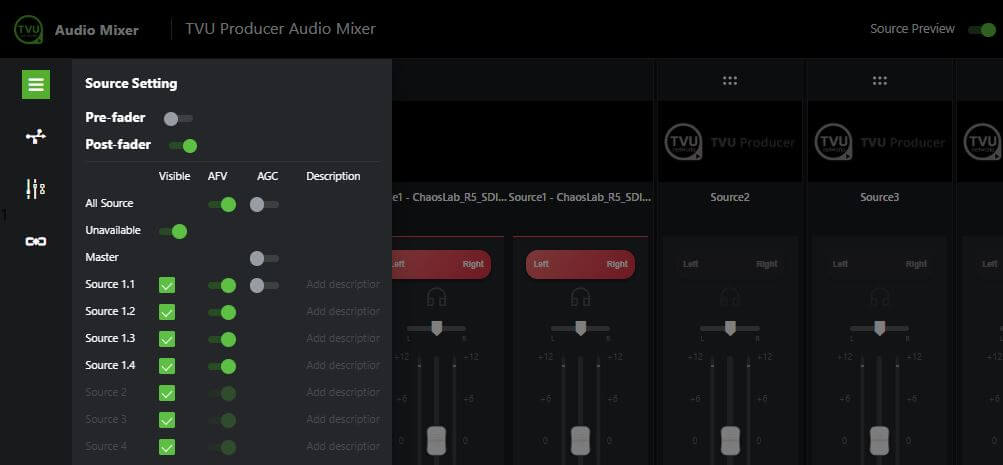Click description field for Source 4

click(343, 446)
